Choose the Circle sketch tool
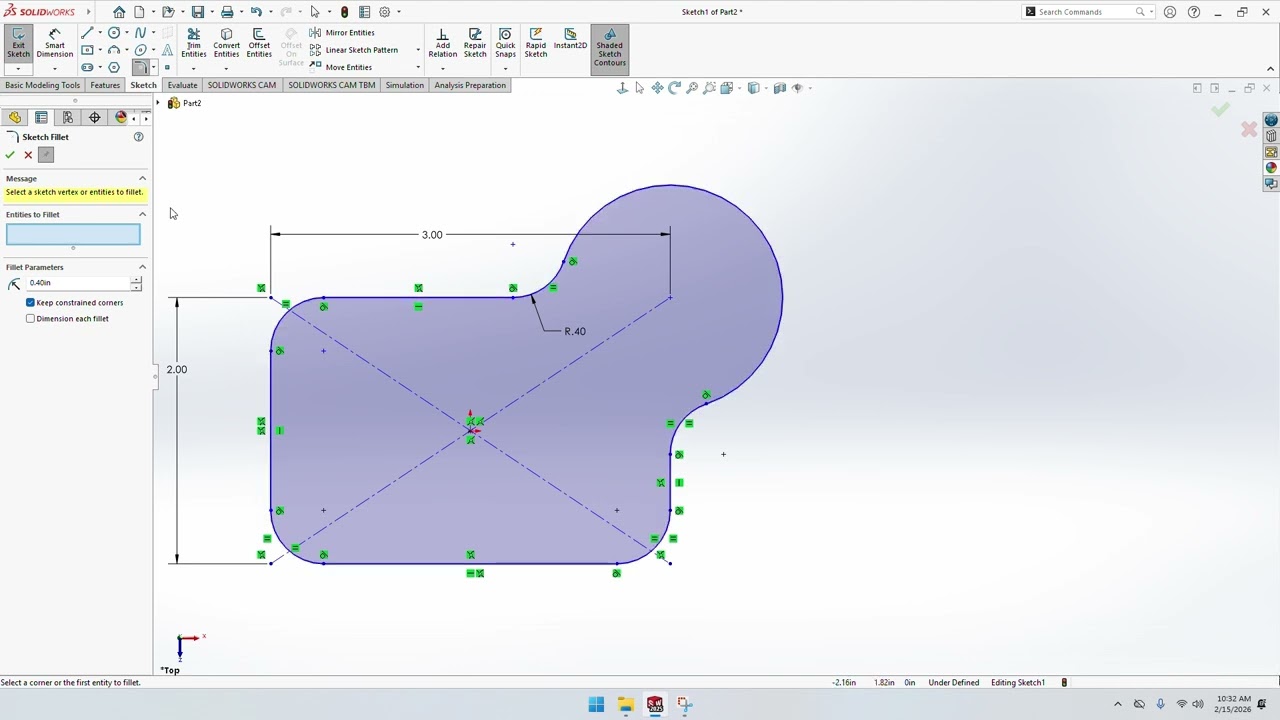The width and height of the screenshot is (1280, 720). (x=114, y=33)
